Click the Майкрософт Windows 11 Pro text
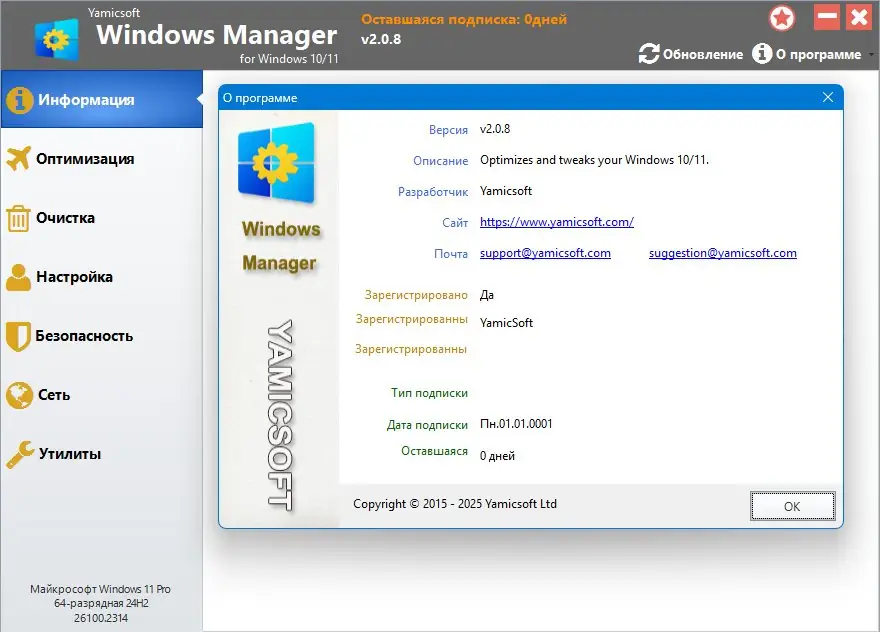The width and height of the screenshot is (880, 632). click(100, 589)
